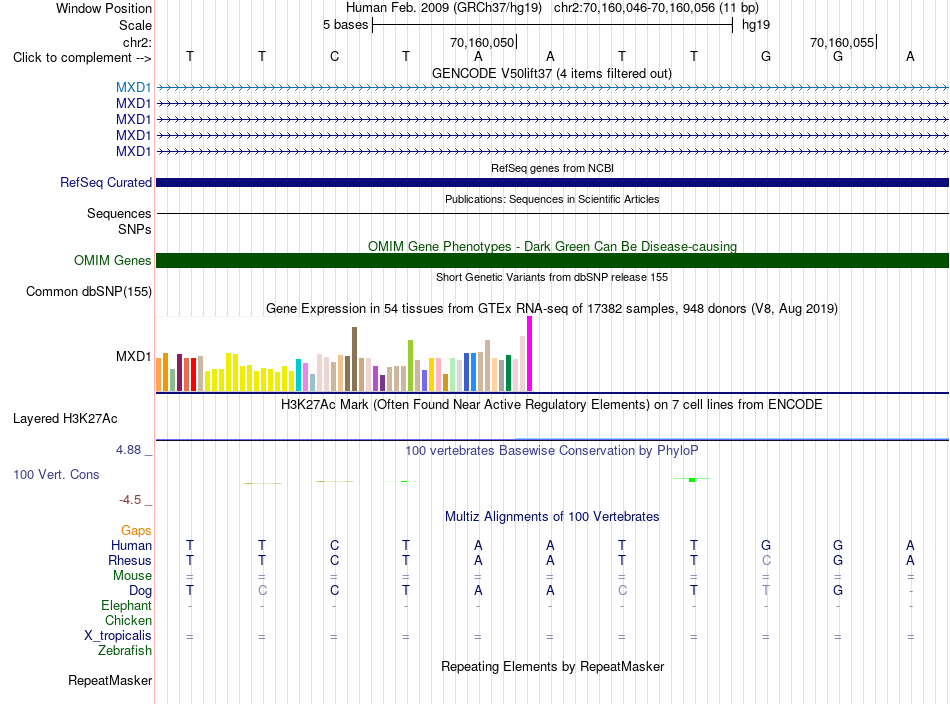Click the tall magenta GTEx expression bar
950x704 pixels.
pyautogui.click(x=530, y=354)
